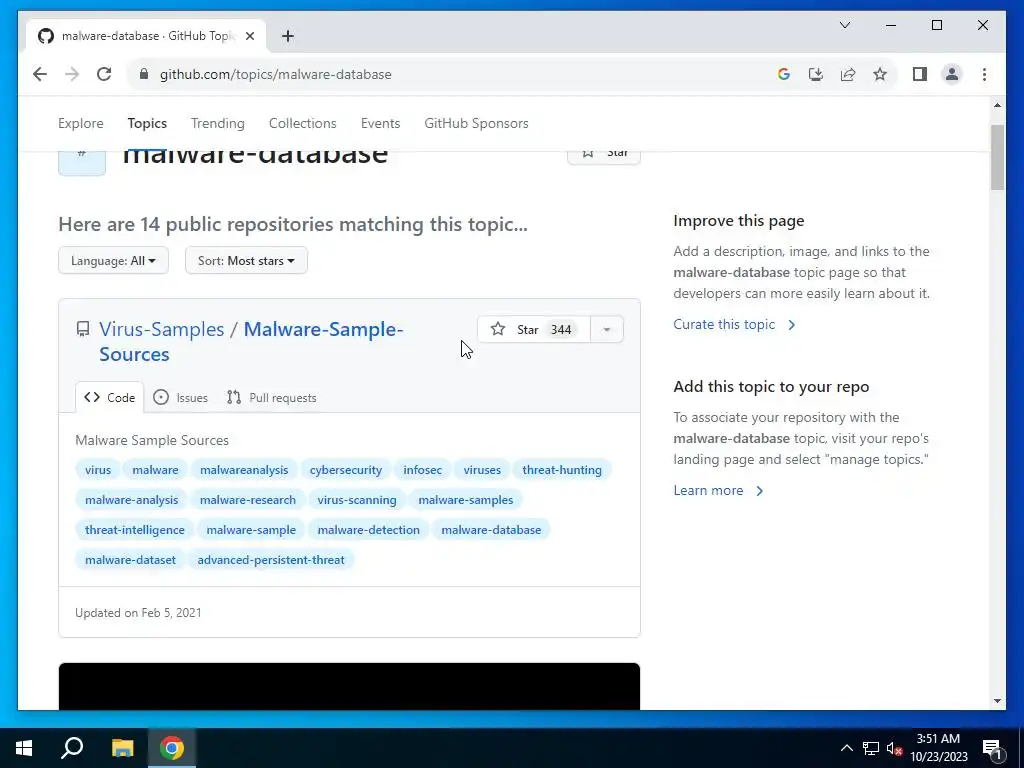Click the repository icon beside Virus-Samples
The image size is (1024, 768).
(x=83, y=329)
